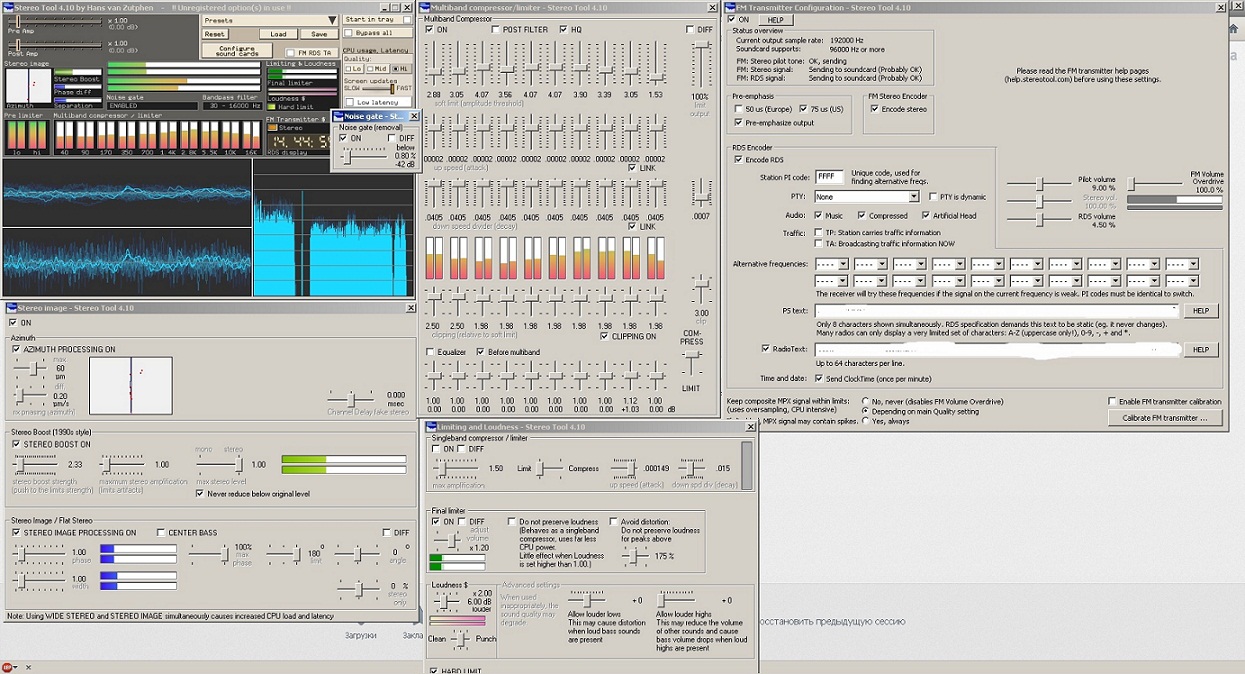Click HELP button next to FM ON checkbox
This screenshot has width=1245, height=674.
pyautogui.click(x=775, y=20)
